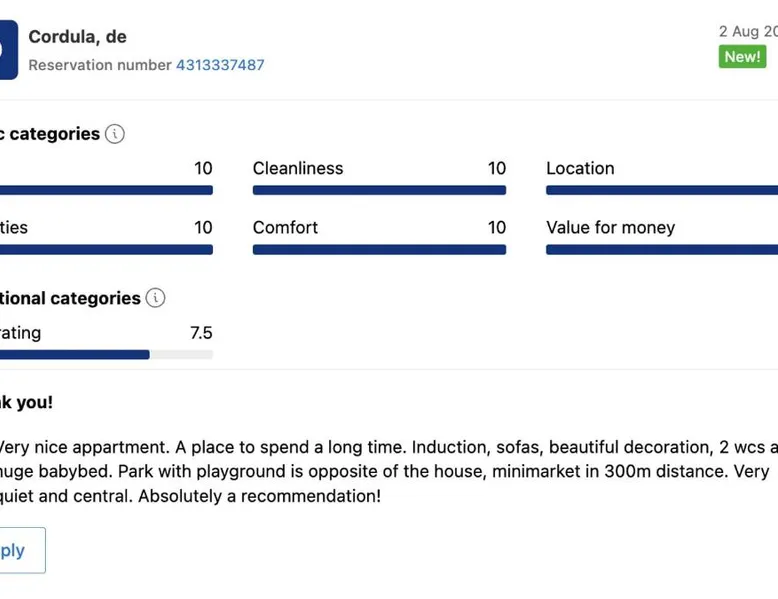Open reservation number 4313337487 link
Image resolution: width=778 pixels, height=599 pixels.
220,65
